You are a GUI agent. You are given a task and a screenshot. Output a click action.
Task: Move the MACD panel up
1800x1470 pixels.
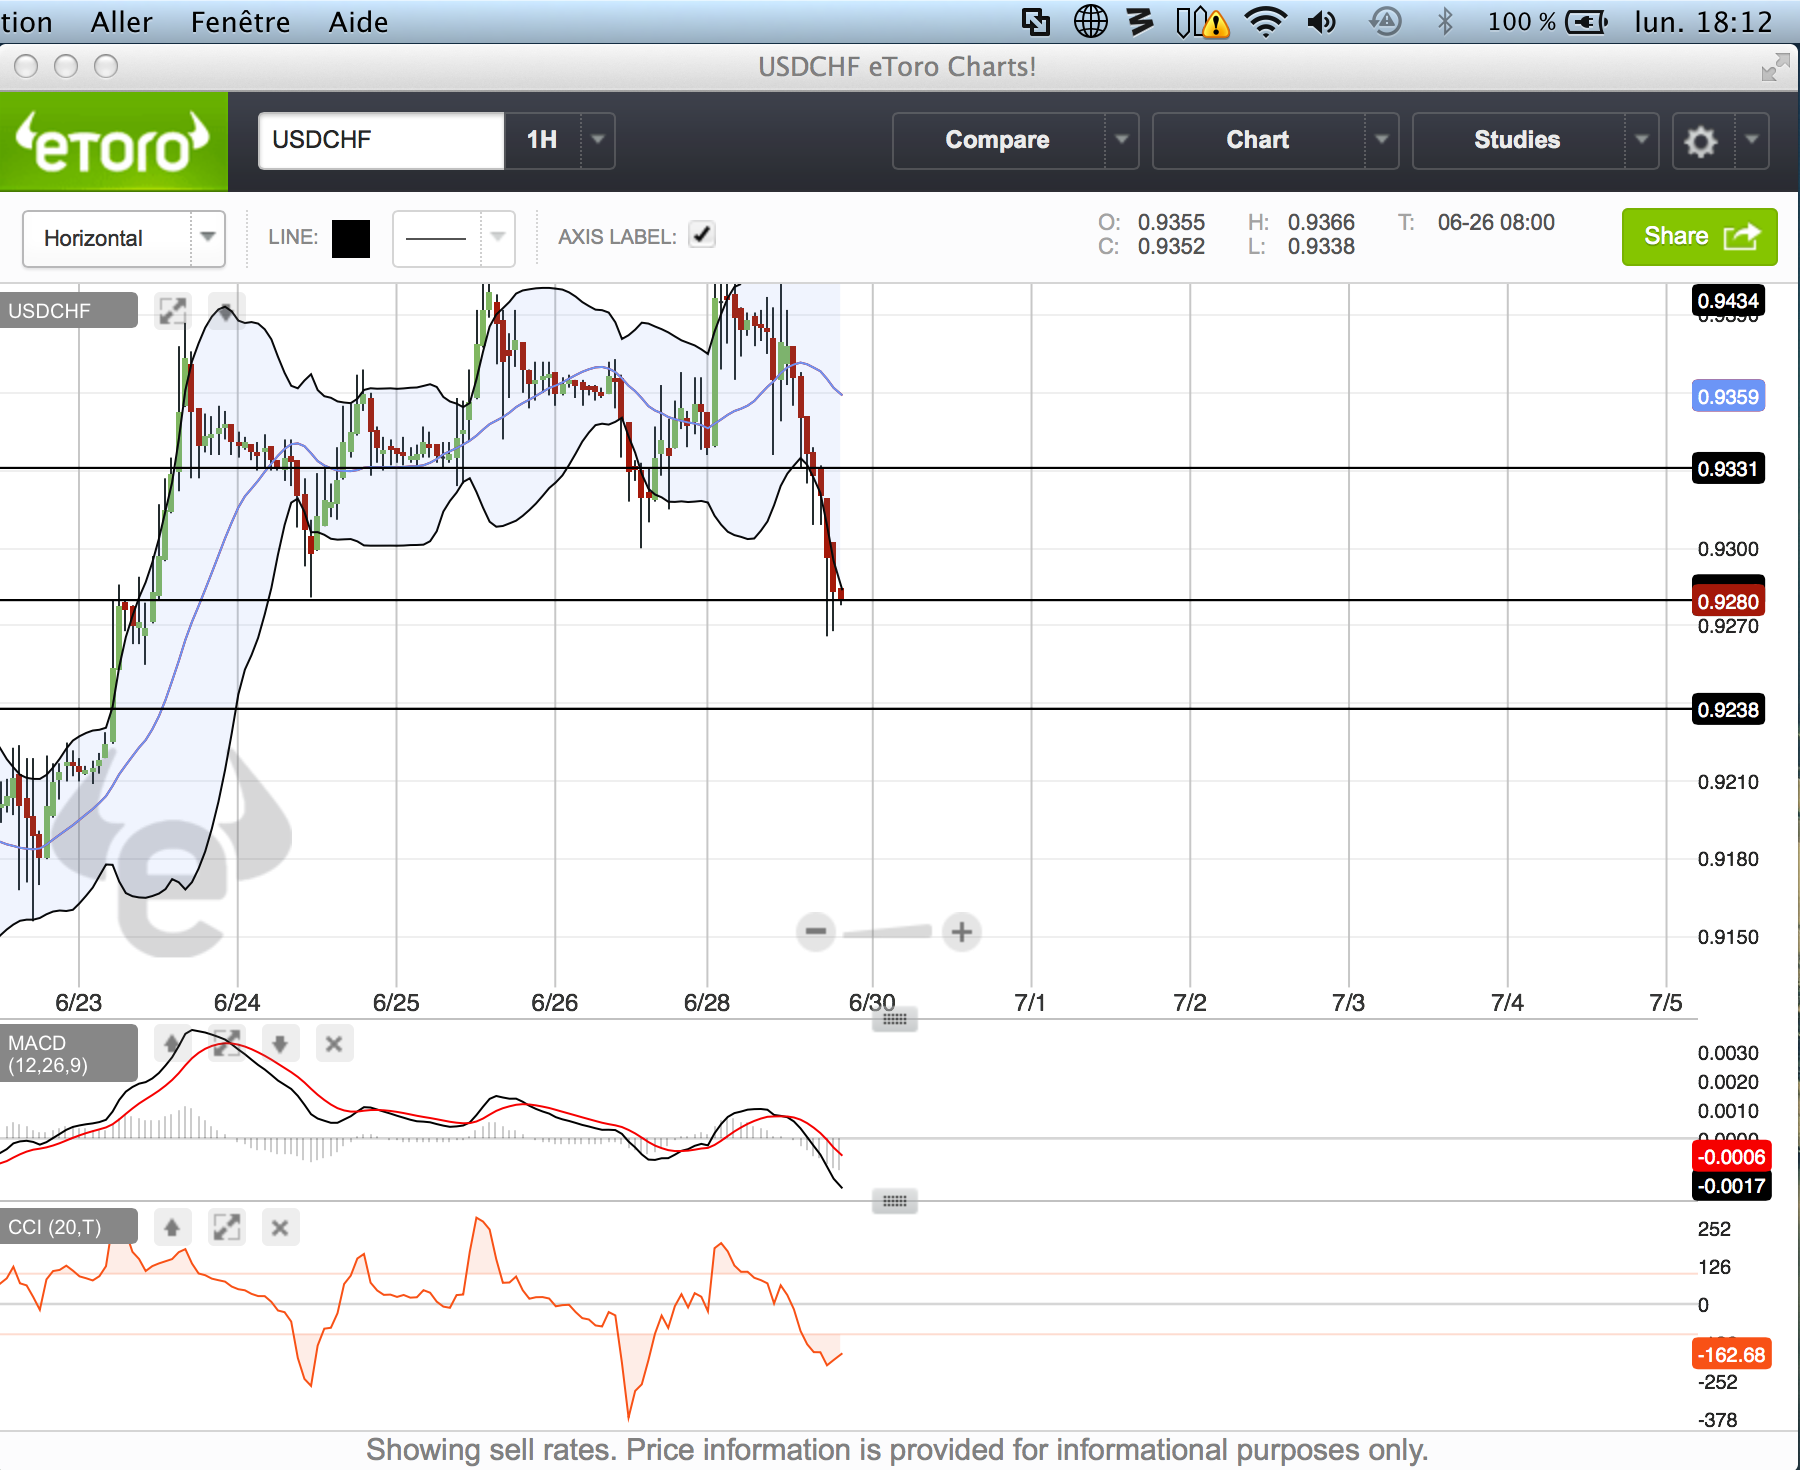(x=172, y=1044)
